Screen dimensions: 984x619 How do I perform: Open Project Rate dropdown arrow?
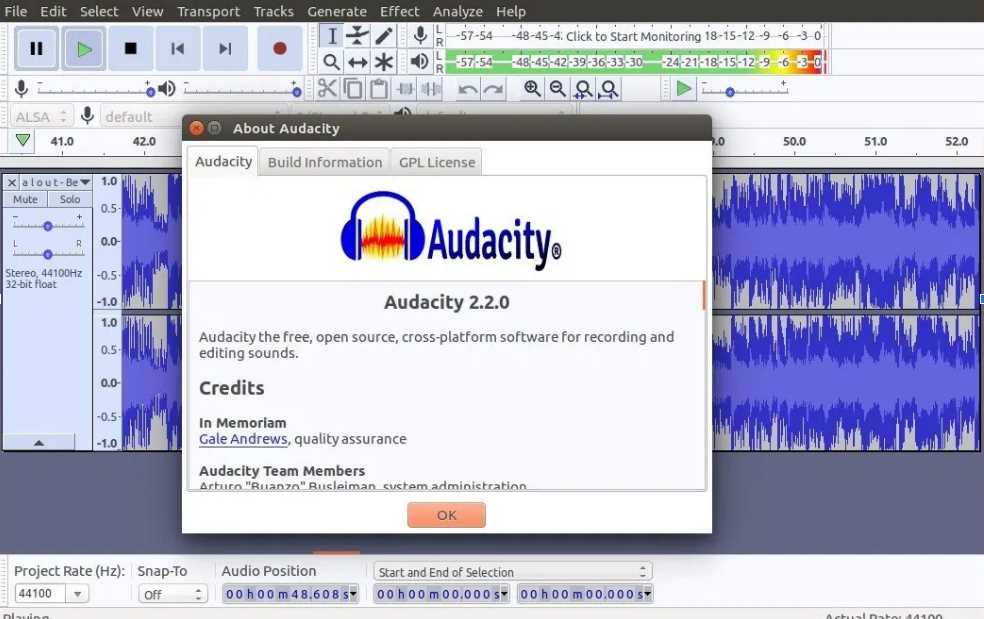[x=77, y=593]
